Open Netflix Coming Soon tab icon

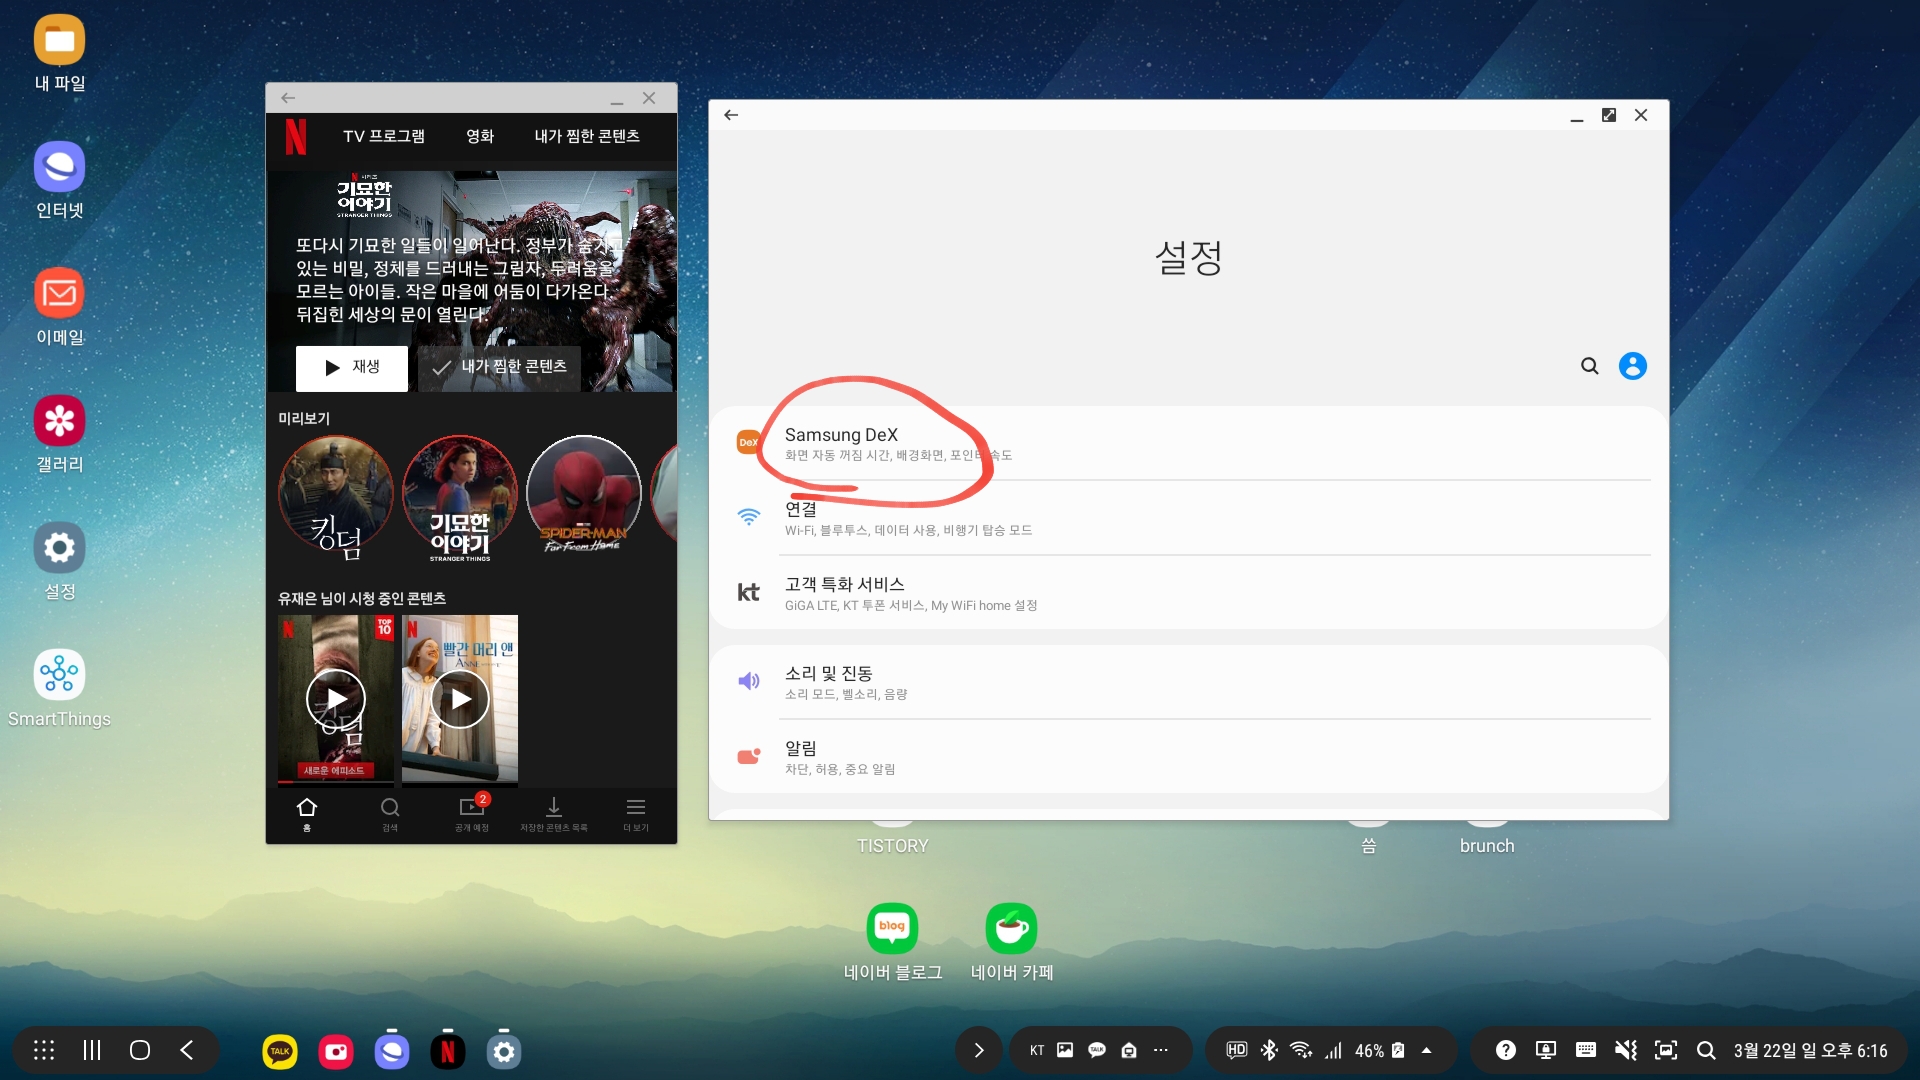pyautogui.click(x=472, y=806)
